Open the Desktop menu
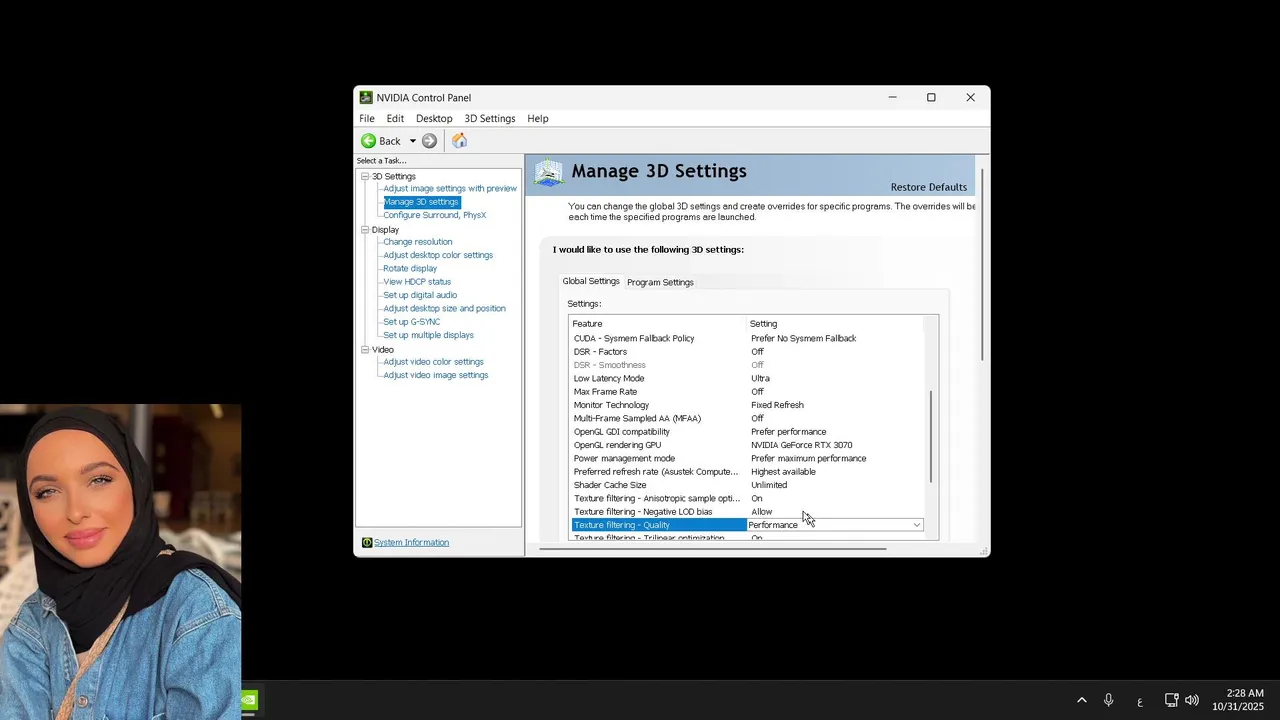The height and width of the screenshot is (720, 1280). point(434,118)
